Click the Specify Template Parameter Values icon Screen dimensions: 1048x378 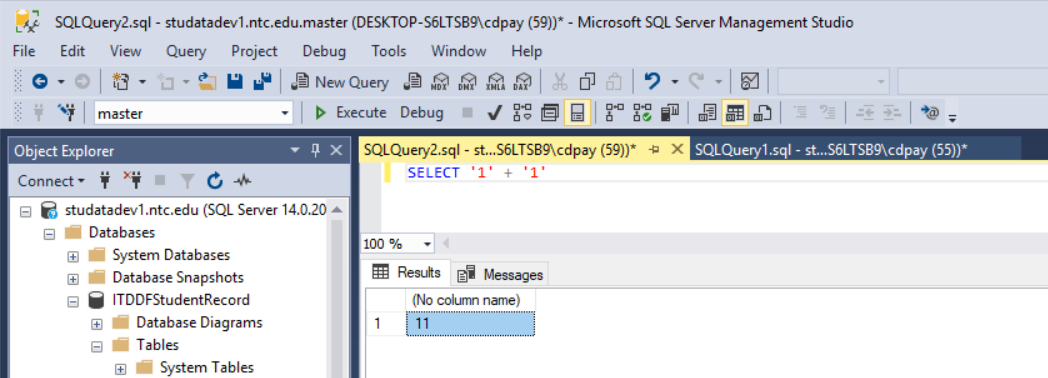pos(930,113)
